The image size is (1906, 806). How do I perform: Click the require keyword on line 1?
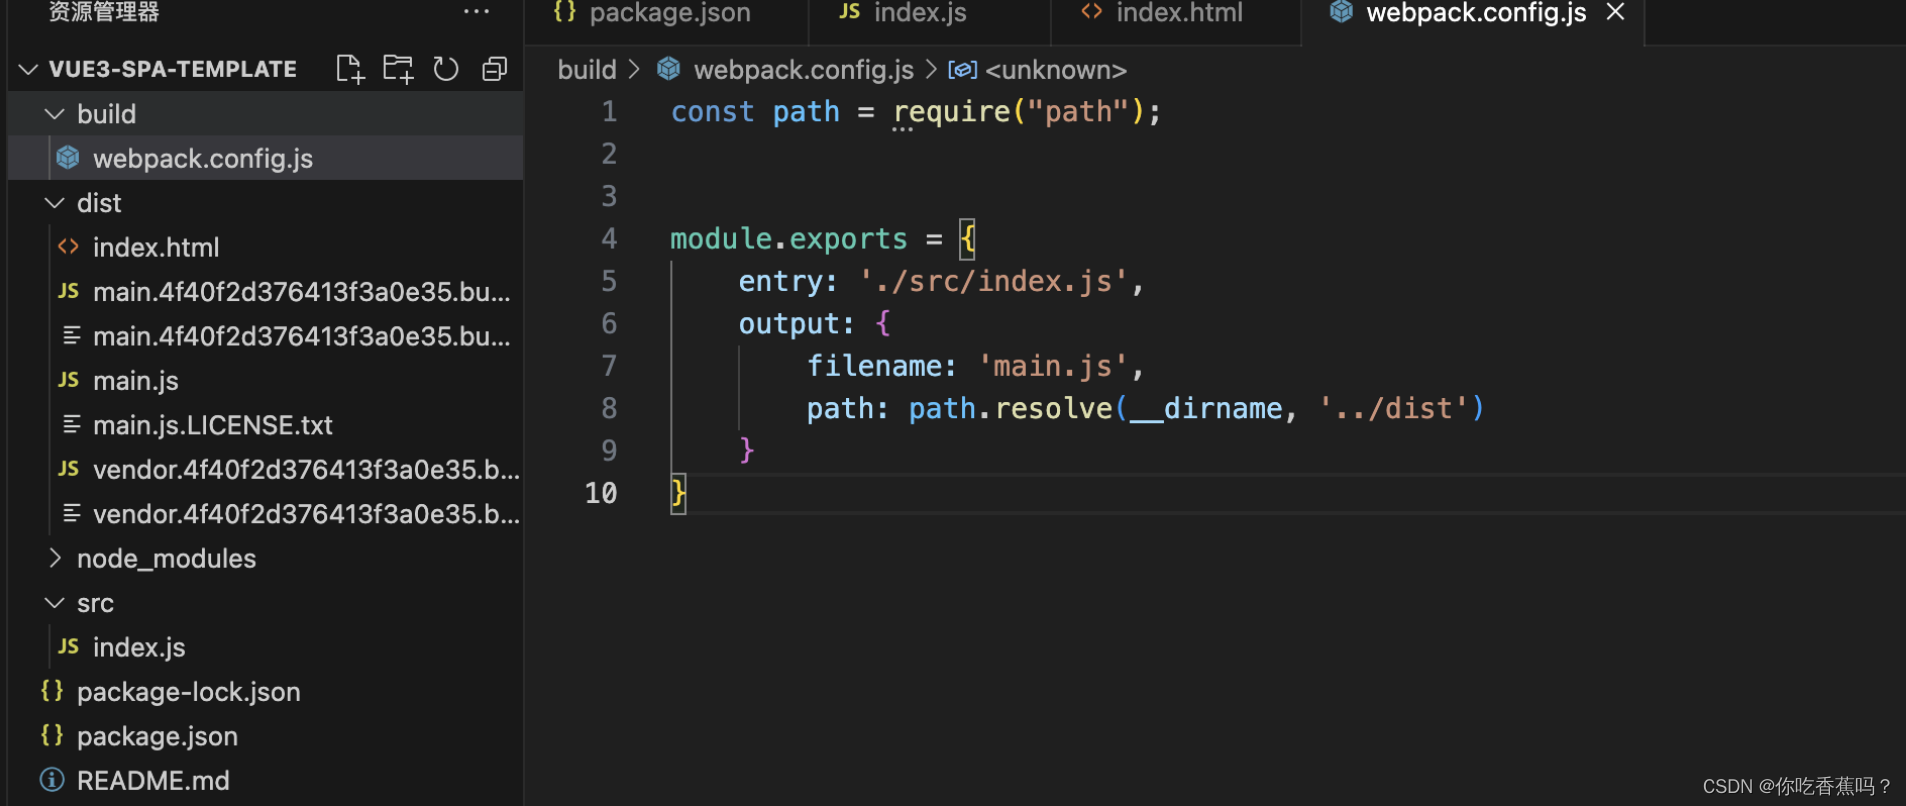point(951,112)
